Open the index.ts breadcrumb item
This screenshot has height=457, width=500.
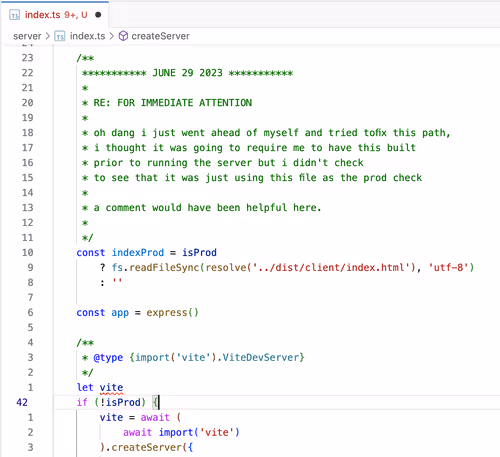87,36
